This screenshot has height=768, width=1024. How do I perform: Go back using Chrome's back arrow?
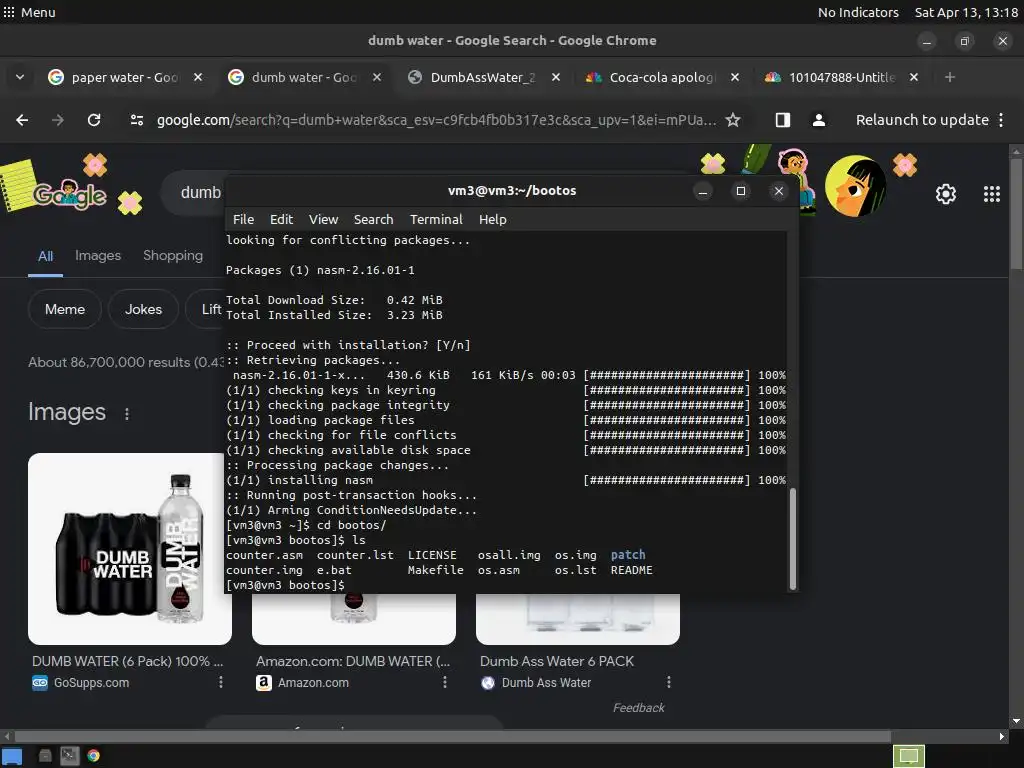[x=22, y=120]
